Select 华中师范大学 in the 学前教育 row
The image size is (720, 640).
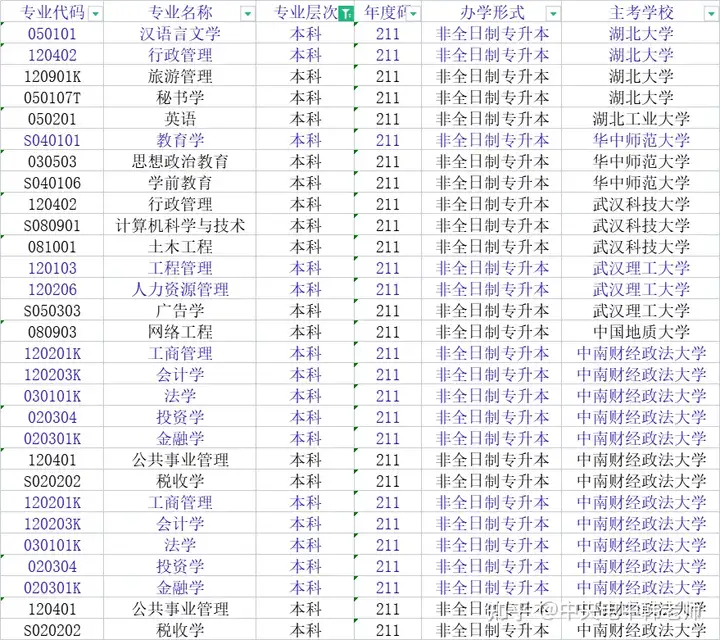click(x=641, y=183)
